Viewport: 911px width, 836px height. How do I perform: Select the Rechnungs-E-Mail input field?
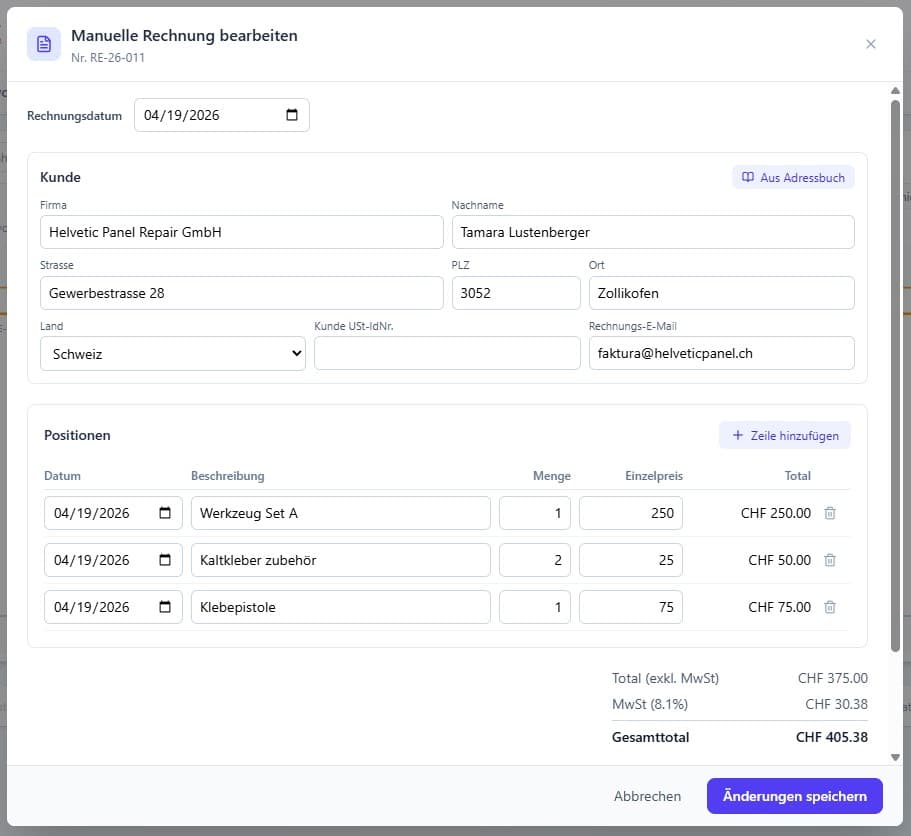(720, 353)
